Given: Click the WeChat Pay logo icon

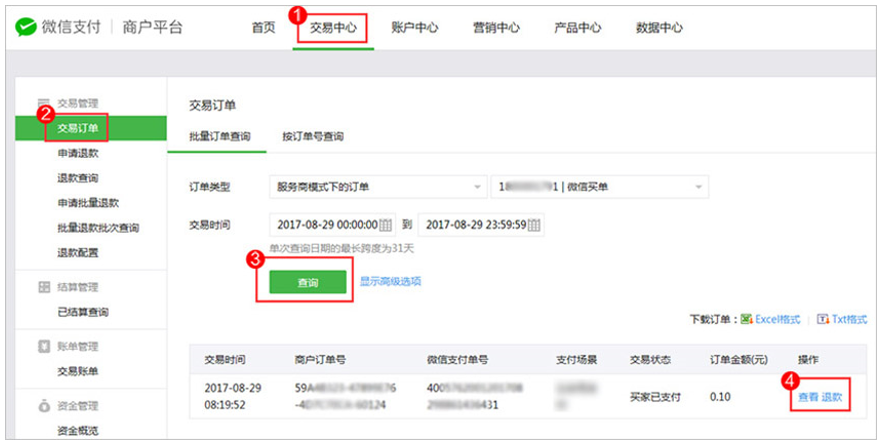Looking at the screenshot, I should point(25,27).
